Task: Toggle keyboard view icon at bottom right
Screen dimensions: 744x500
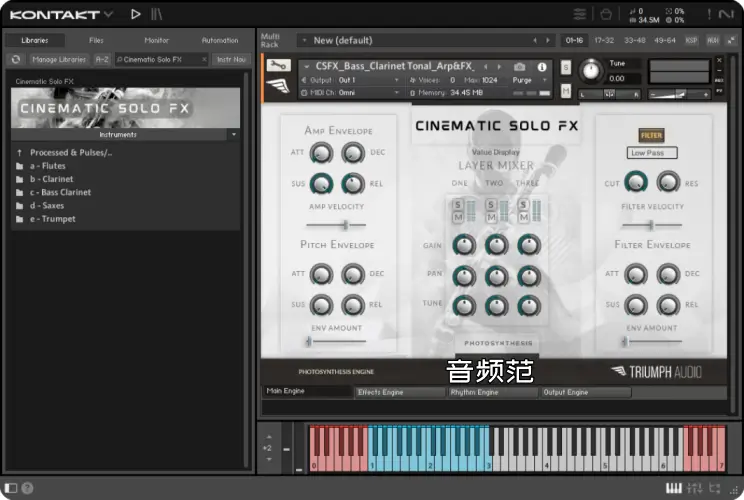Action: tap(673, 488)
